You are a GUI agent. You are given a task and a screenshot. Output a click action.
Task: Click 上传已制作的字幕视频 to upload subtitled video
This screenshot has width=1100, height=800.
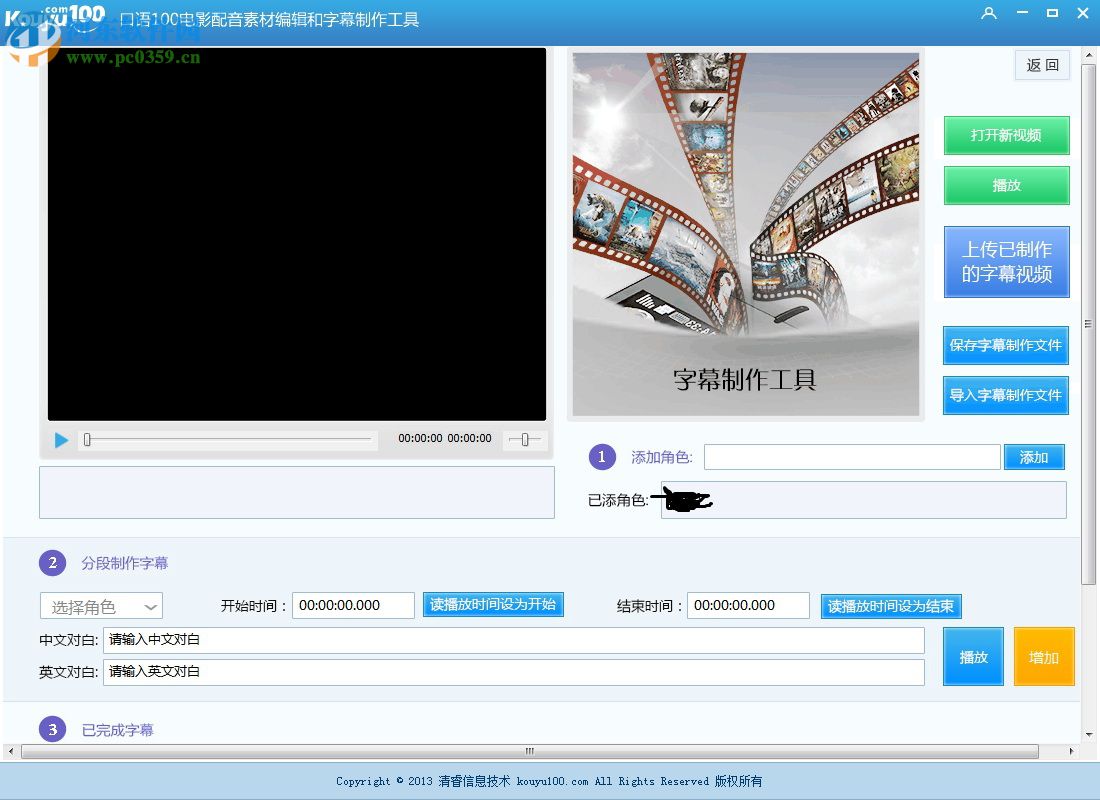pyautogui.click(x=1006, y=261)
